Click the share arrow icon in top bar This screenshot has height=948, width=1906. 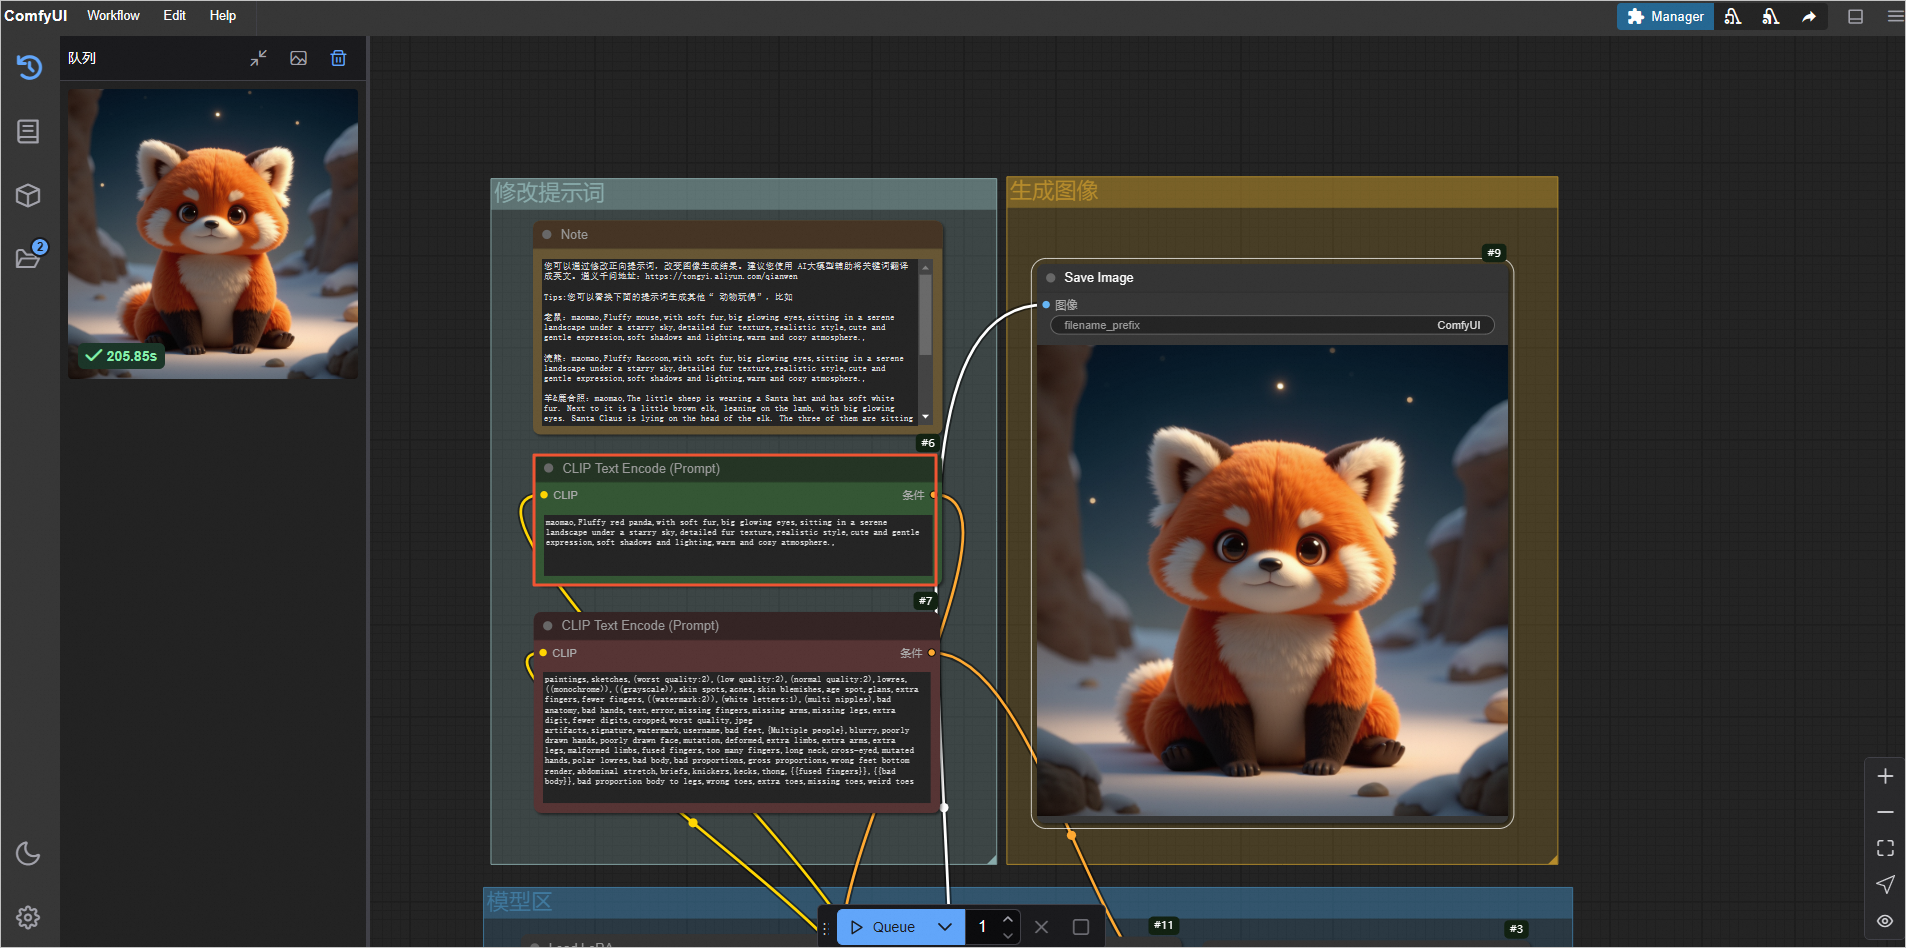click(1808, 16)
